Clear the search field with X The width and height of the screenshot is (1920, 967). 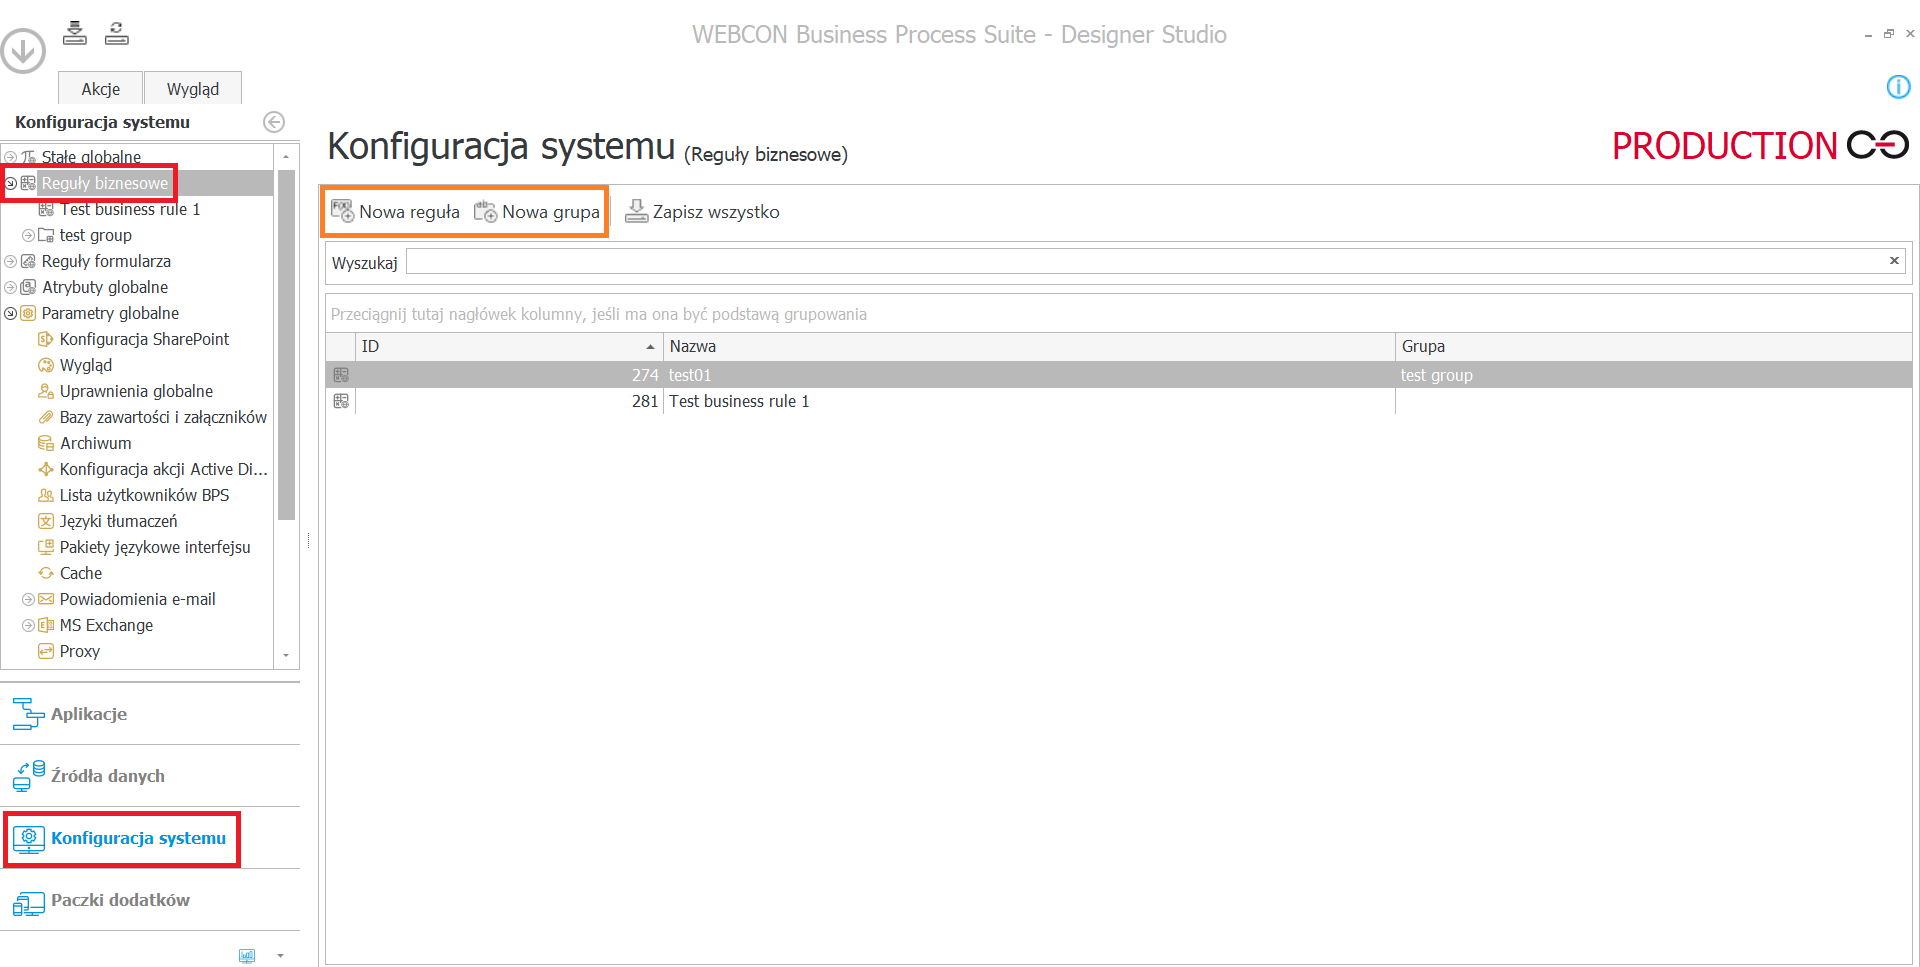1894,261
